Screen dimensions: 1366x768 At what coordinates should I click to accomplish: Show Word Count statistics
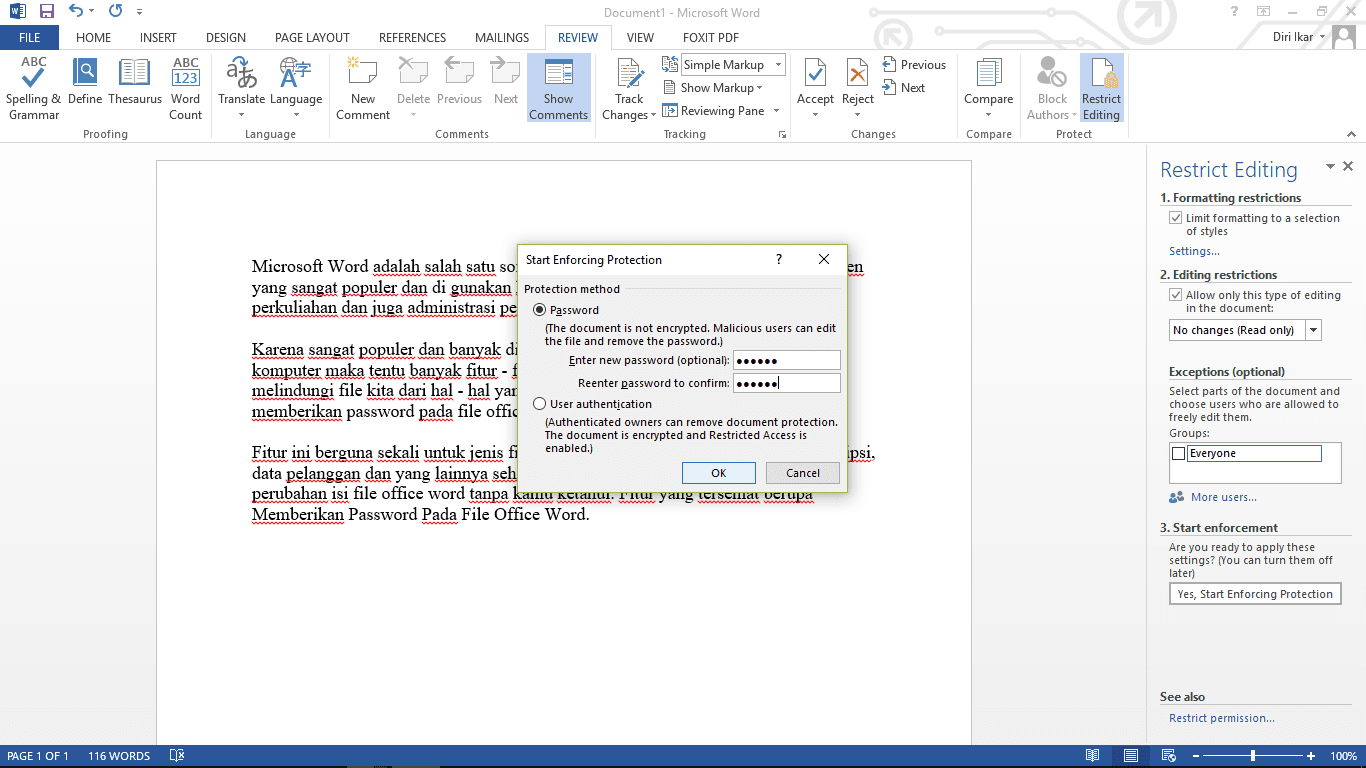click(x=186, y=88)
